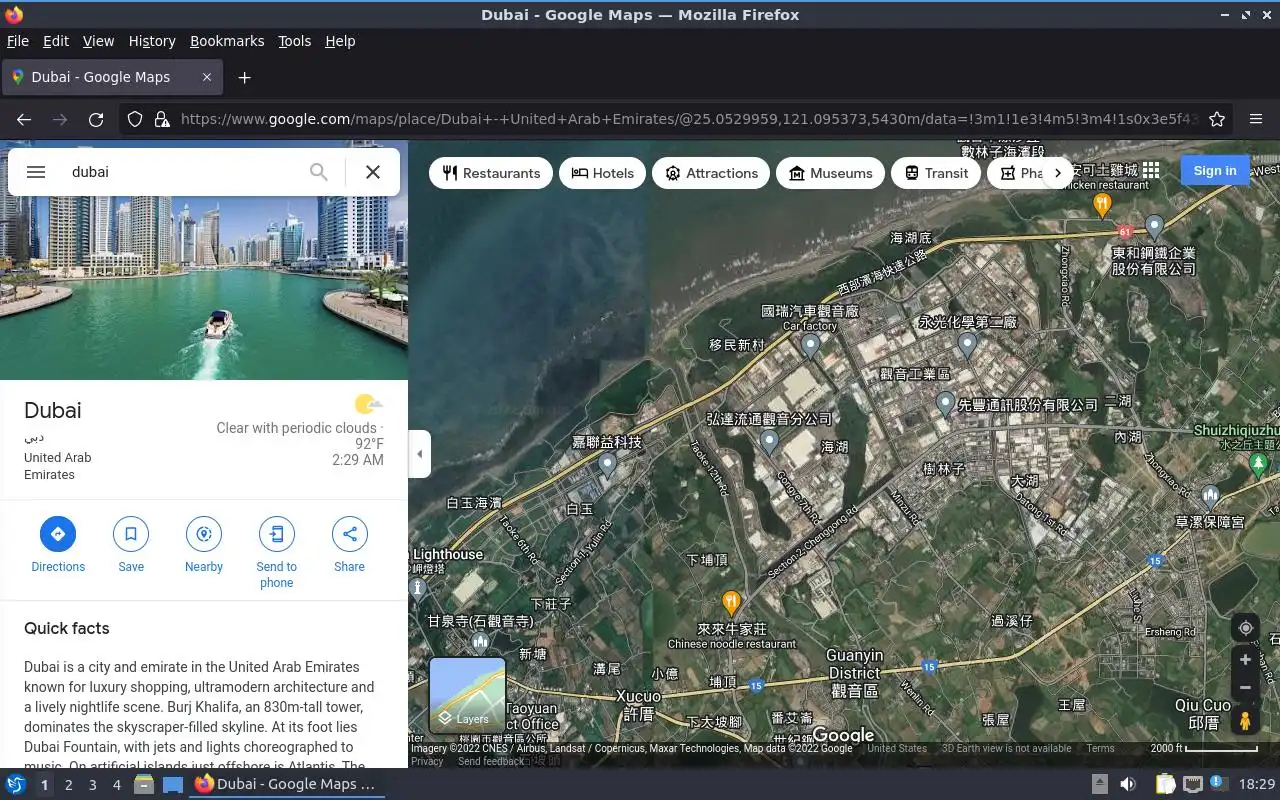Viewport: 1280px width, 800px height.
Task: Bookmark this page with star
Action: (x=1217, y=119)
